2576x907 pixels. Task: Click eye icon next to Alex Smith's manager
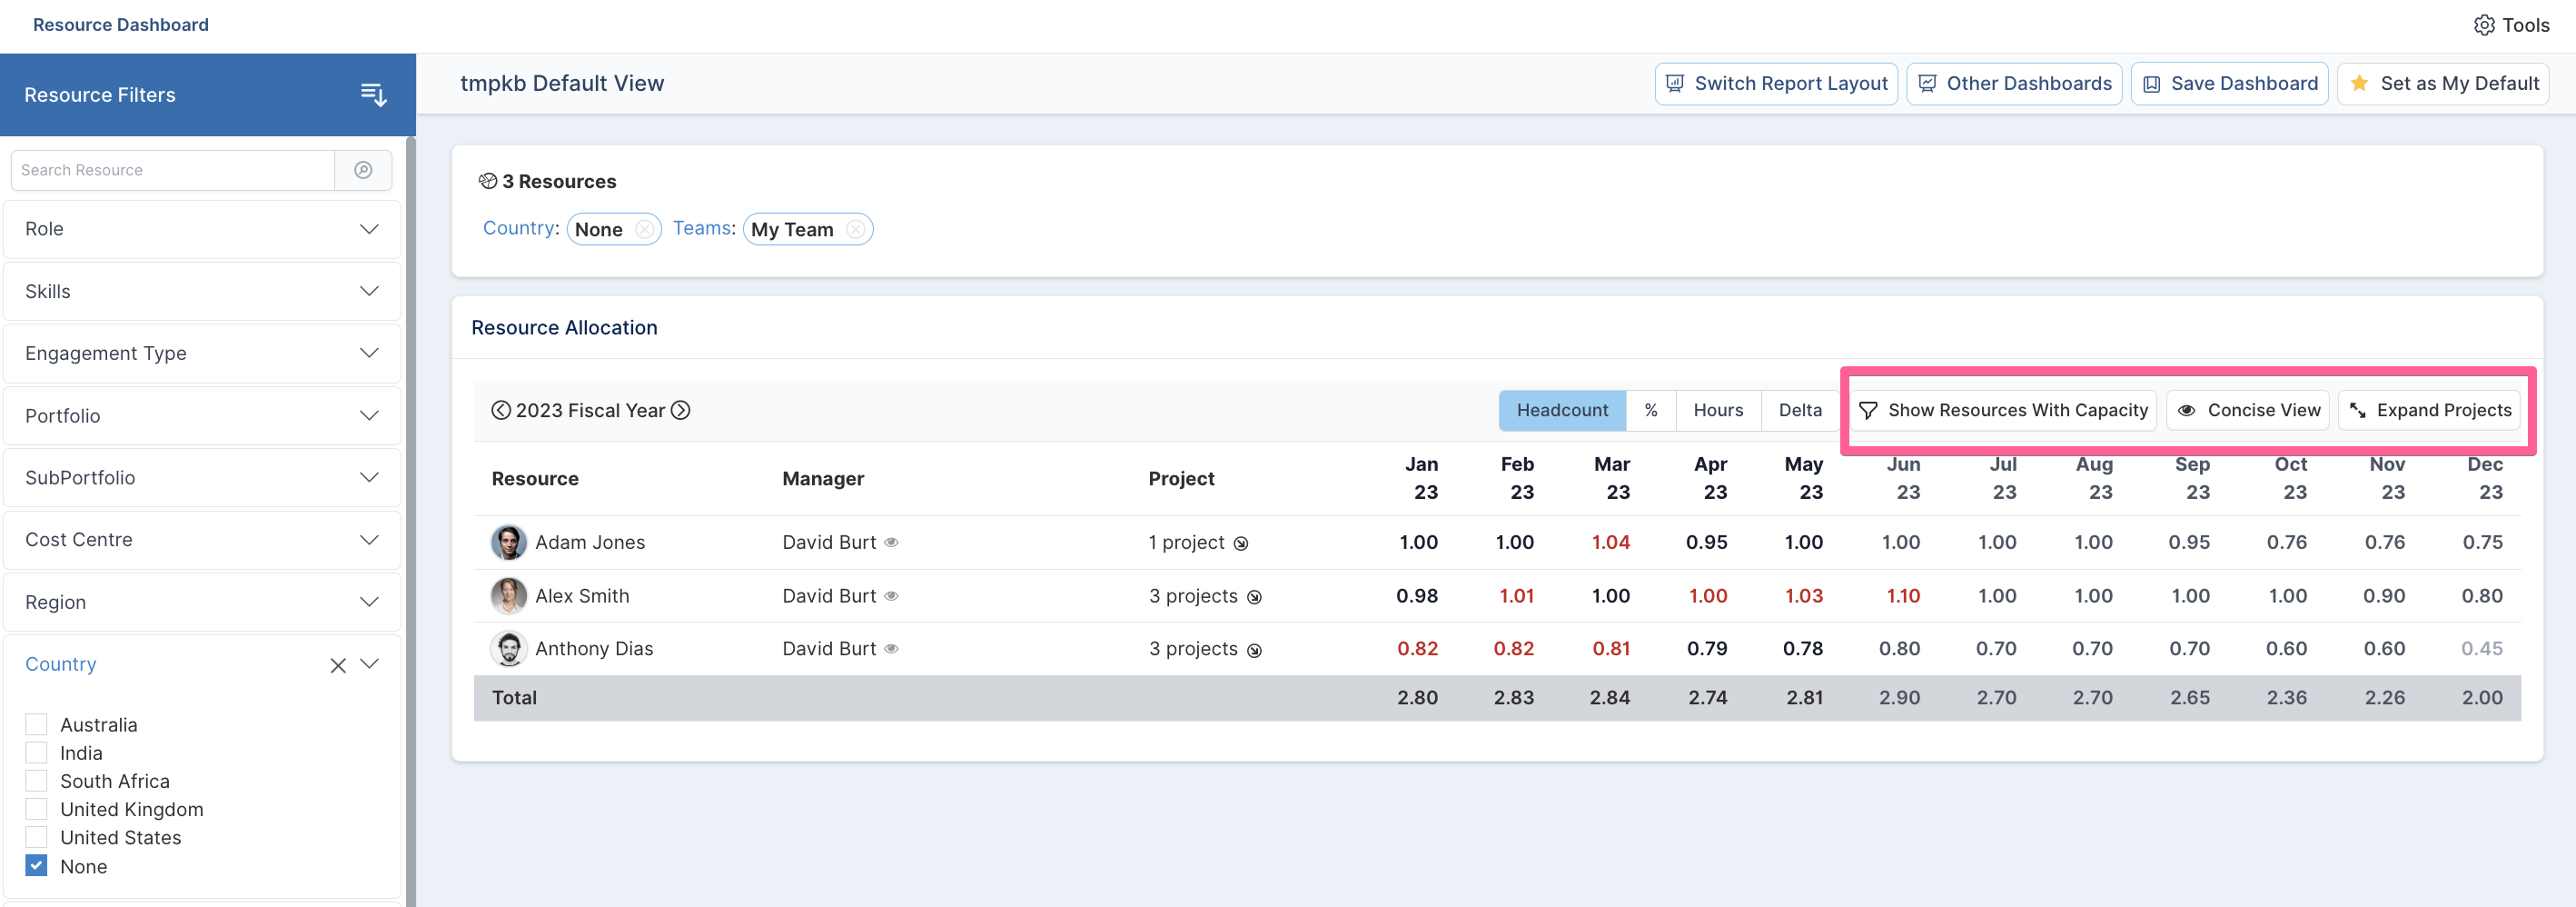tap(891, 596)
